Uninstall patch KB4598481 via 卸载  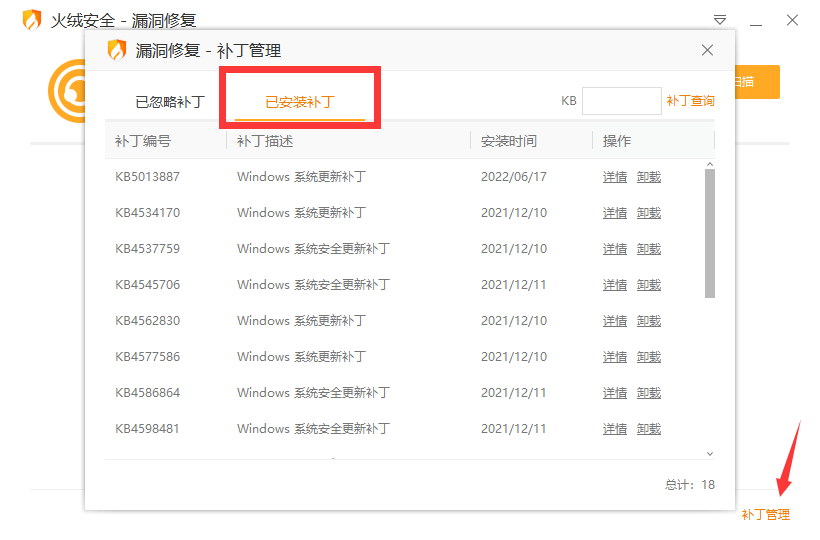648,429
